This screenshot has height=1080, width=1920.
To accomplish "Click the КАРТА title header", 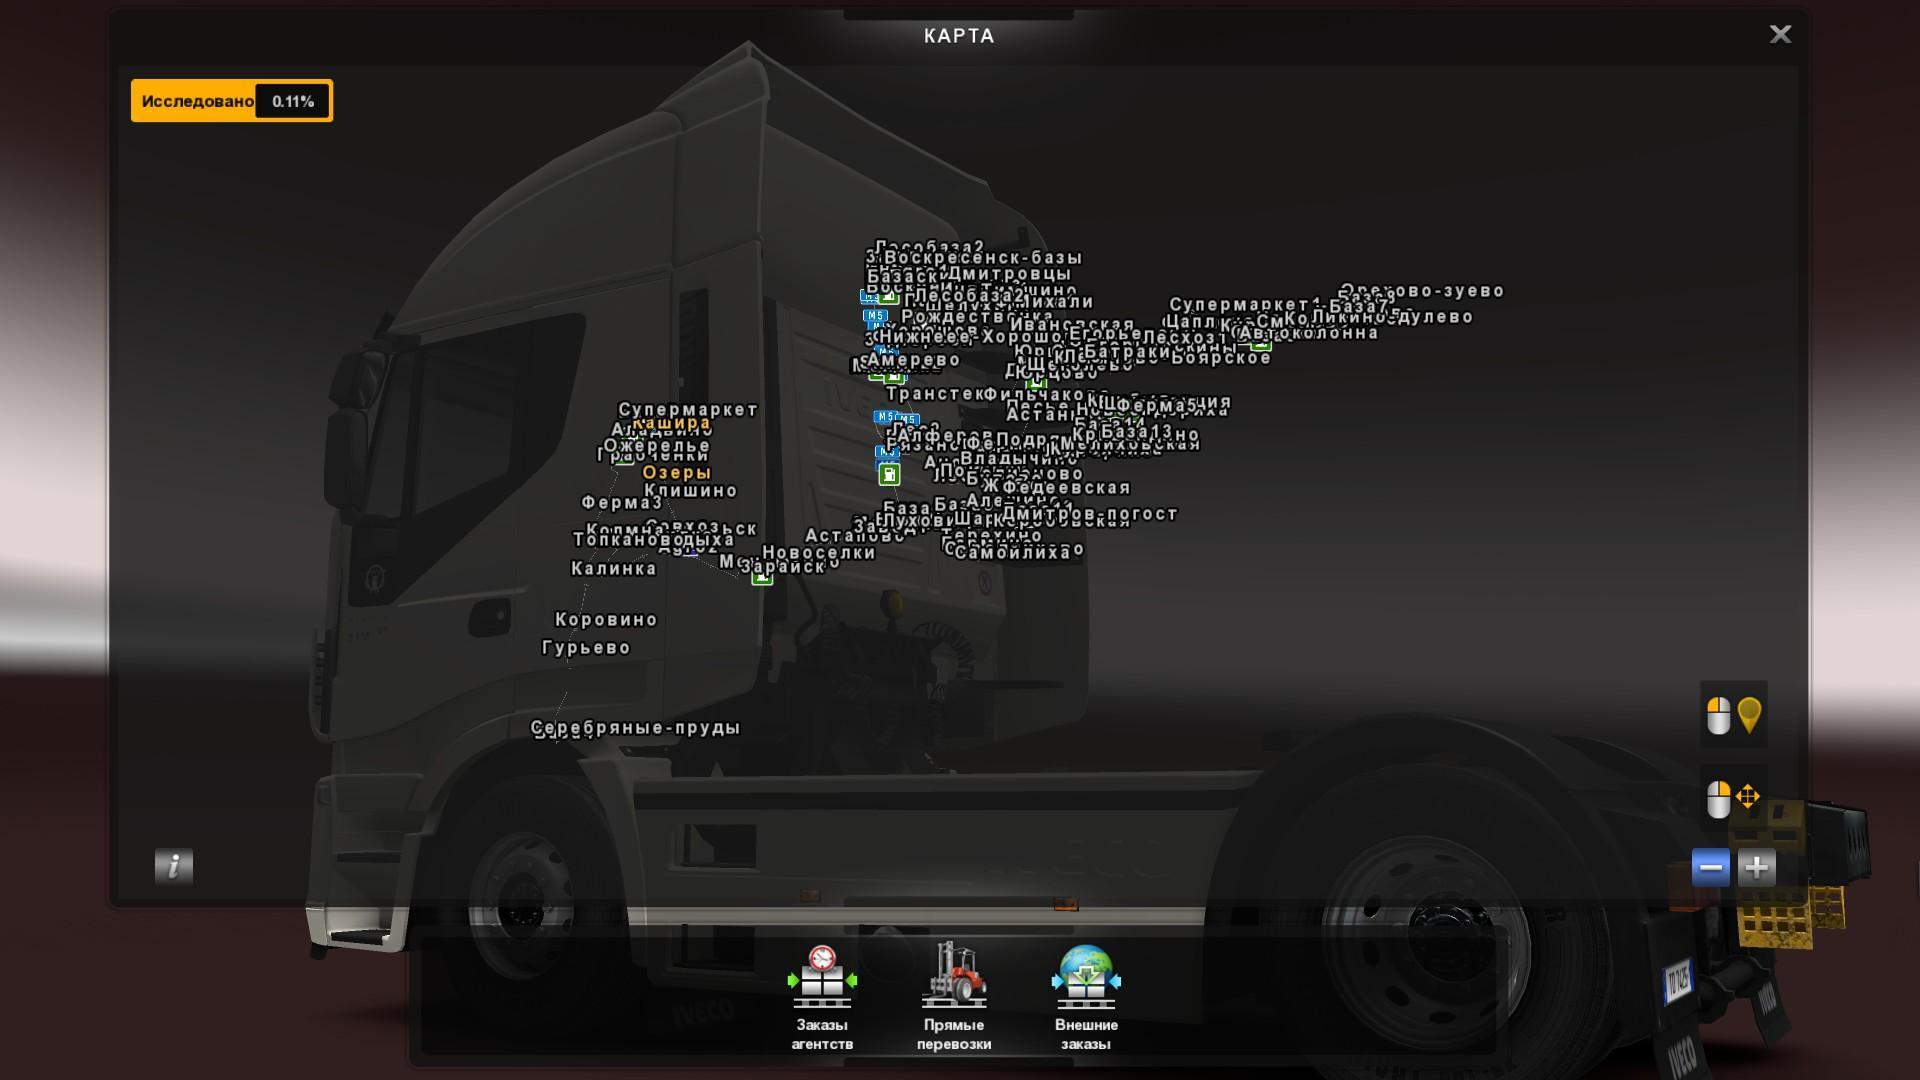I will coord(959,36).
